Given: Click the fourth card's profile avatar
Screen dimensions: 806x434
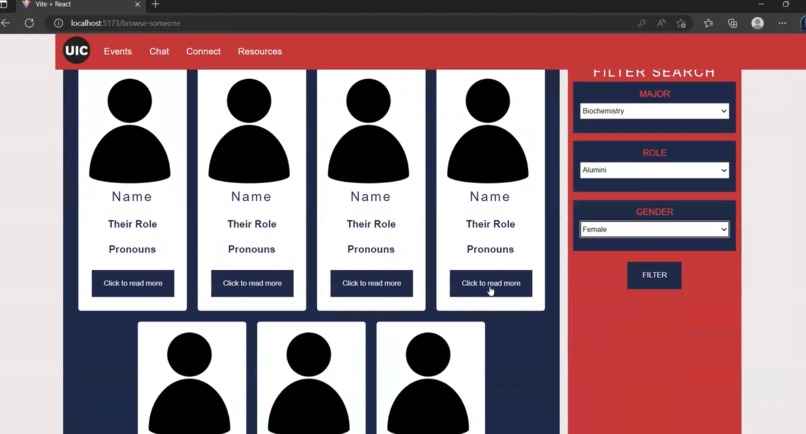Looking at the screenshot, I should coord(487,130).
